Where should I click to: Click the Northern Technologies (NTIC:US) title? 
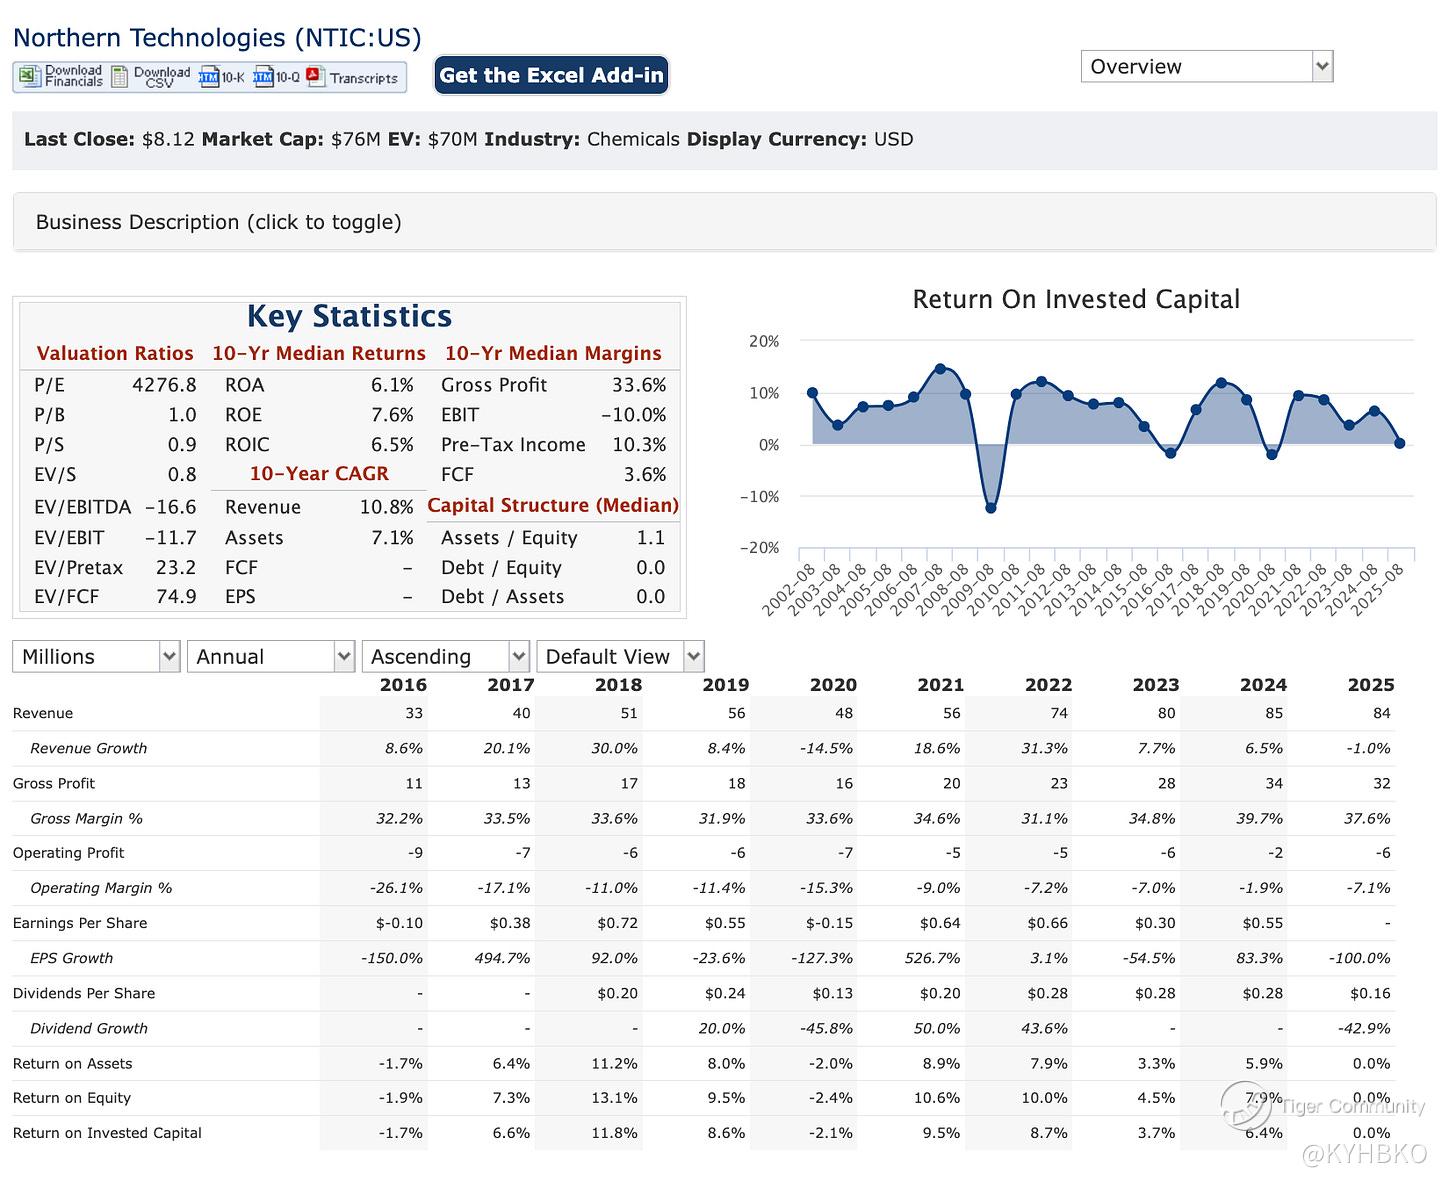pyautogui.click(x=217, y=38)
